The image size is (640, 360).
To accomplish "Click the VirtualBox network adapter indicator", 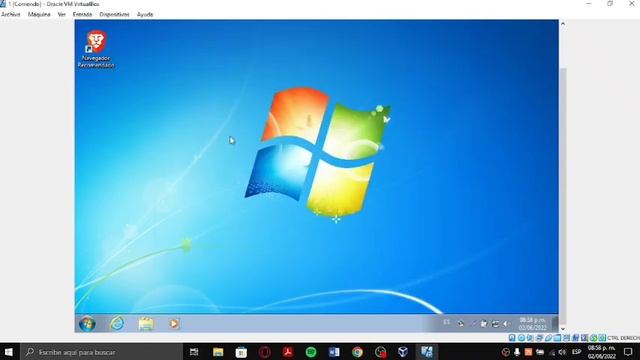I will (x=539, y=338).
